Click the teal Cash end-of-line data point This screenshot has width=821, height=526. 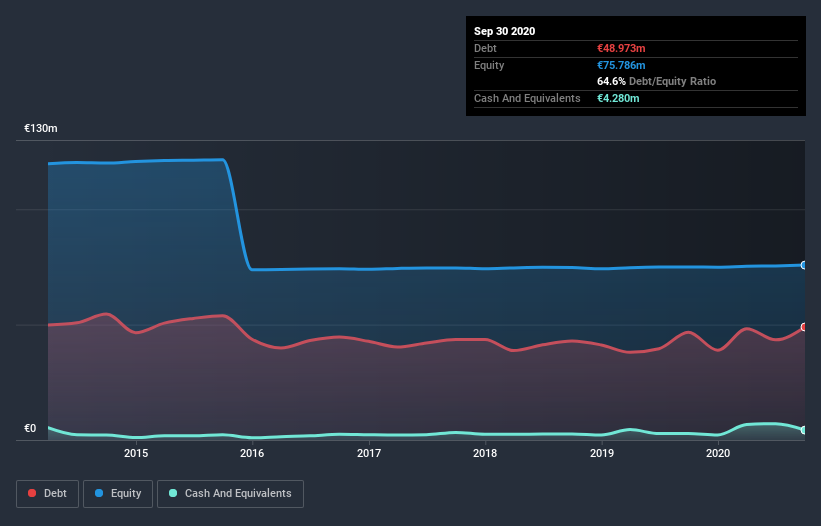coord(804,430)
